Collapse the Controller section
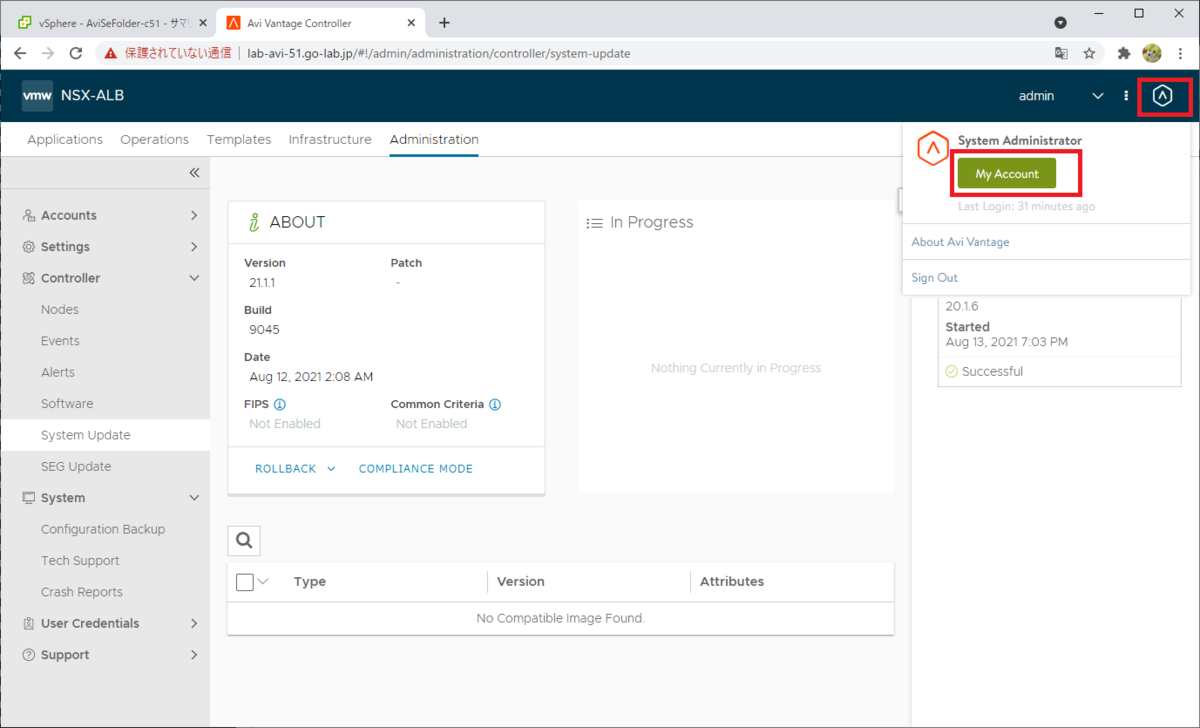The height and width of the screenshot is (728, 1200). 194,278
